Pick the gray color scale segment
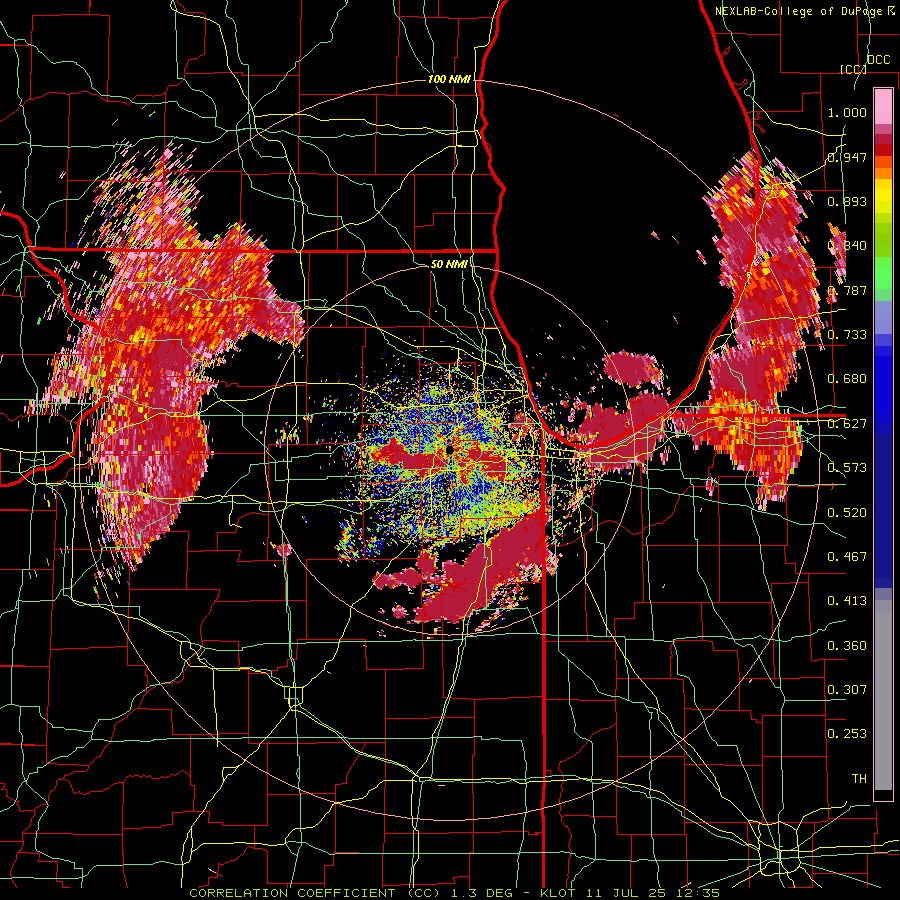Screen dimensions: 900x900 pyautogui.click(x=883, y=695)
